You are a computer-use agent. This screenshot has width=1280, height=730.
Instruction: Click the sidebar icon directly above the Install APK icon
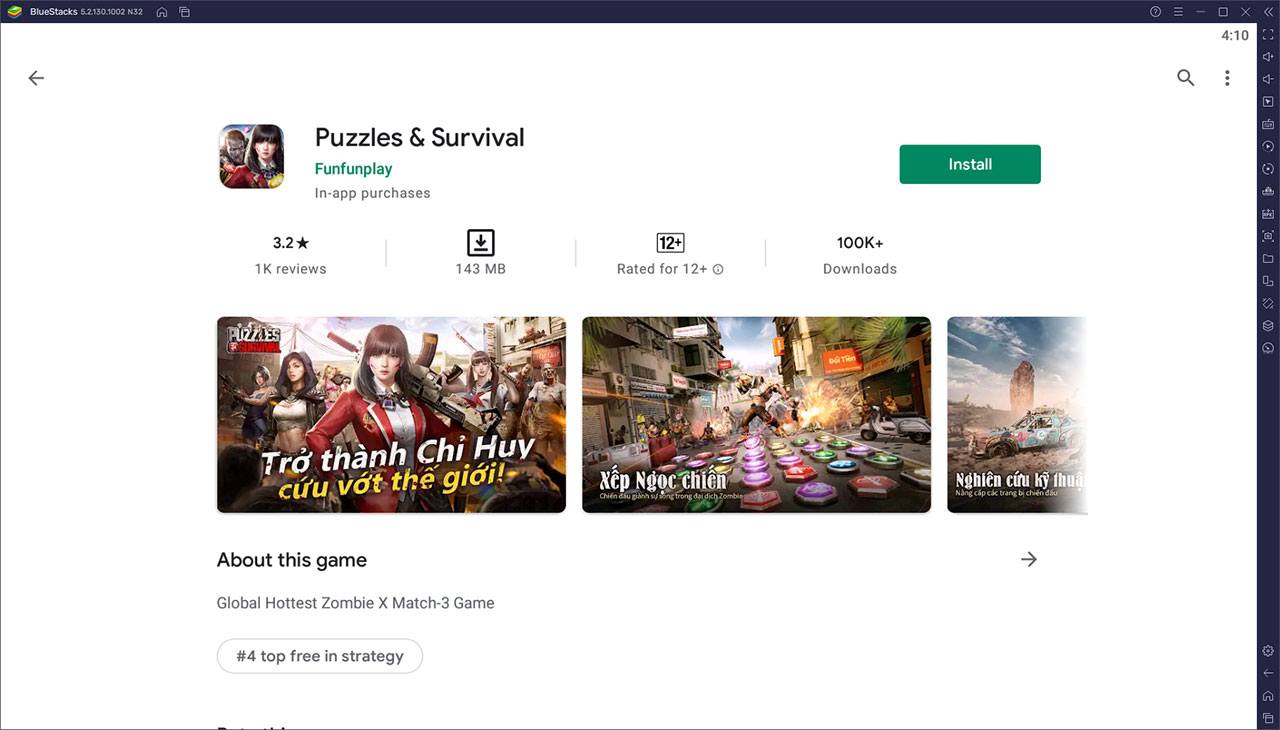[x=1268, y=191]
